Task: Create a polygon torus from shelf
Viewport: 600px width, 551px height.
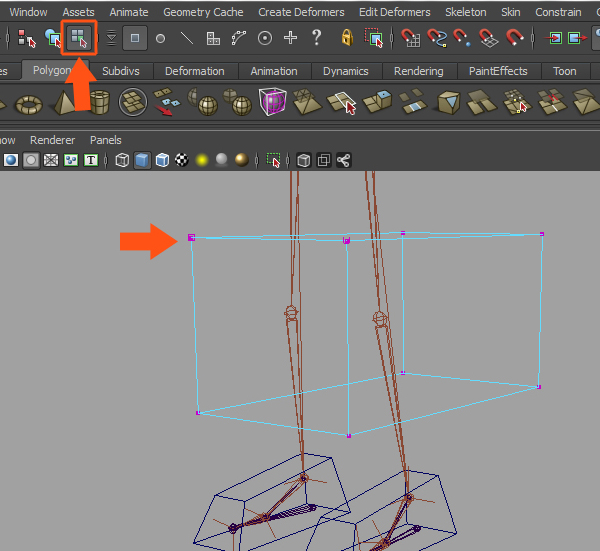Action: [x=29, y=104]
